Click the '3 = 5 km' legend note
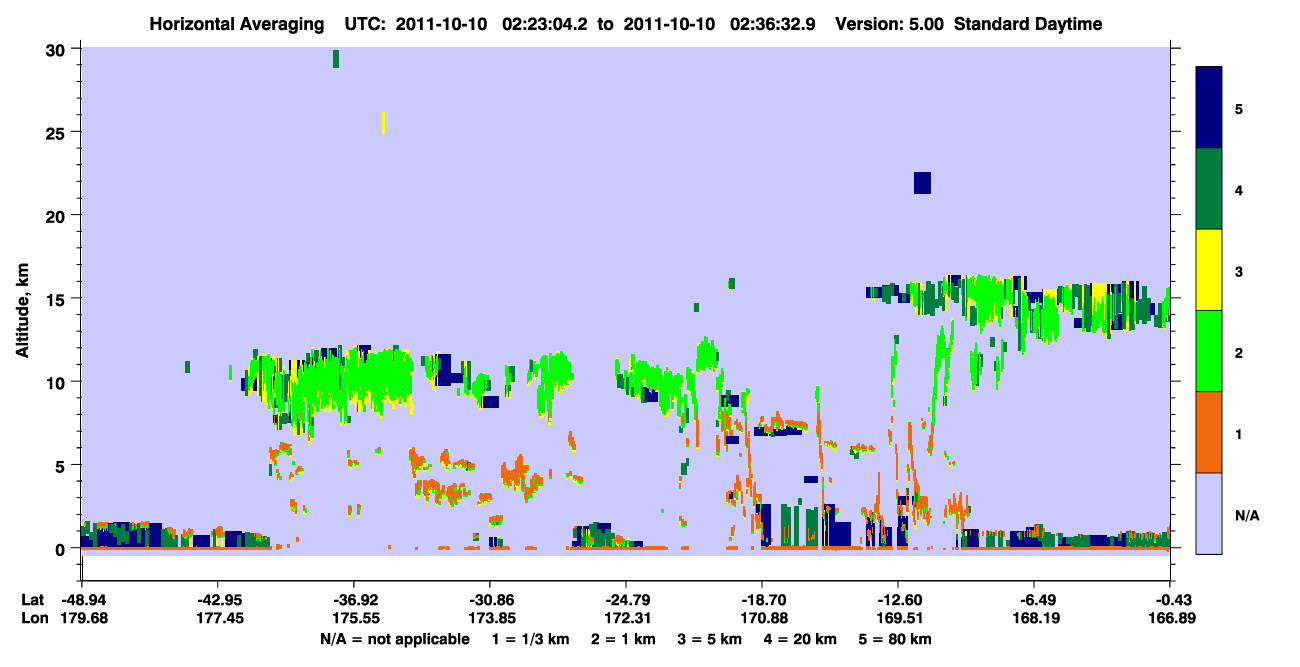This screenshot has width=1300, height=667. tap(709, 639)
